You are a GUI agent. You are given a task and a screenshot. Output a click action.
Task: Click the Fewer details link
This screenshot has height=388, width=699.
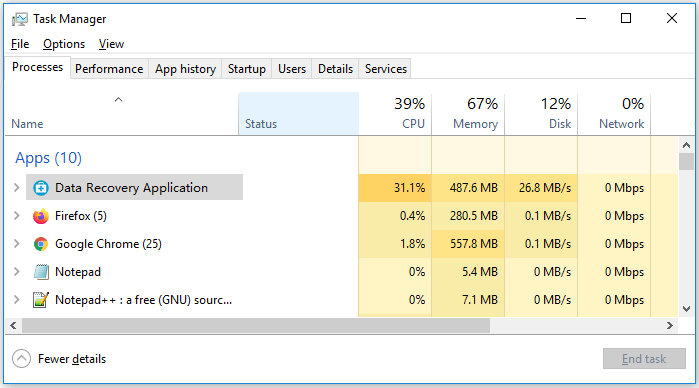click(x=72, y=359)
